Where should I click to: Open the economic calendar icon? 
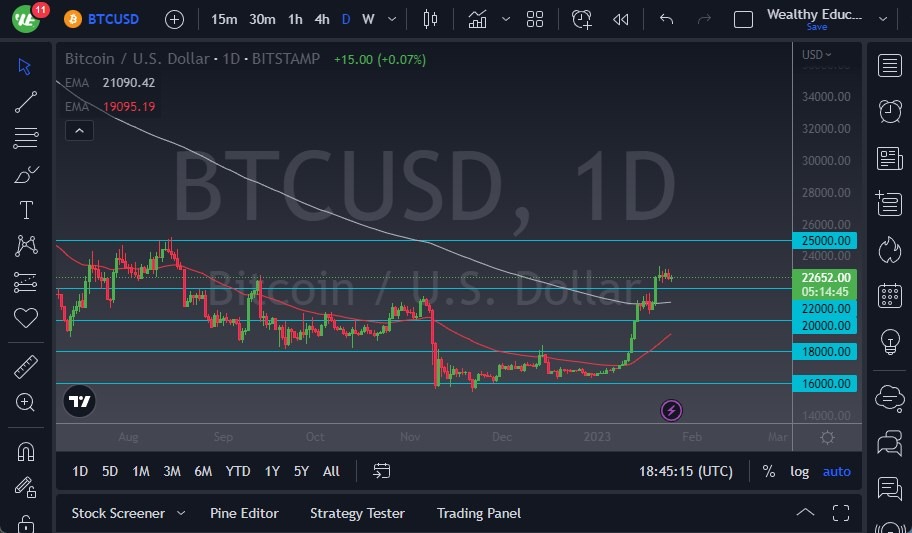(x=889, y=295)
